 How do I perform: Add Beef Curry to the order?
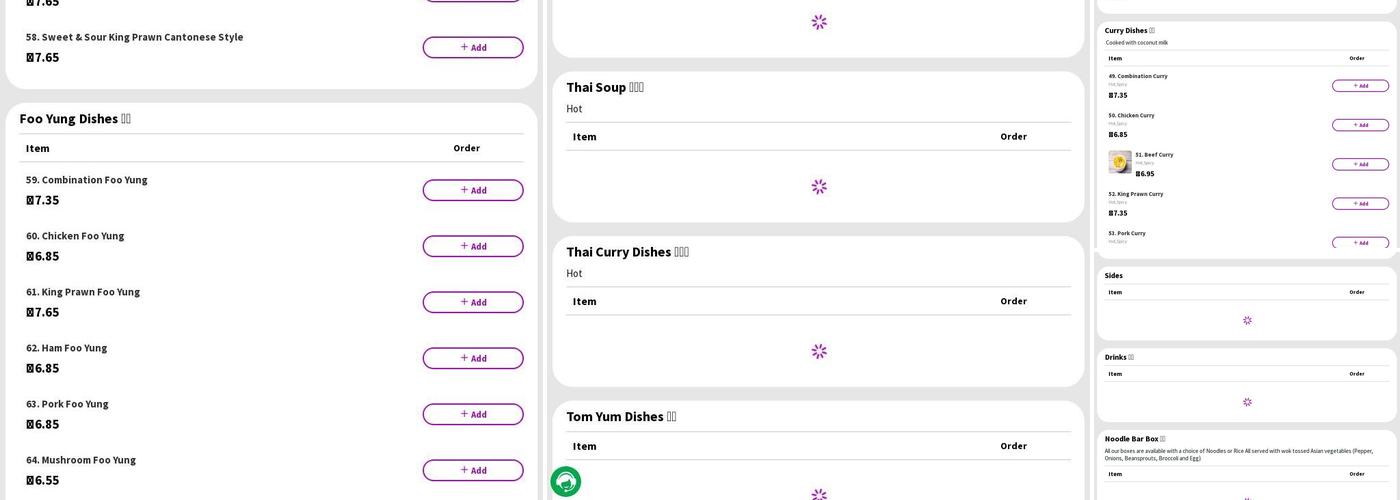click(x=1360, y=164)
